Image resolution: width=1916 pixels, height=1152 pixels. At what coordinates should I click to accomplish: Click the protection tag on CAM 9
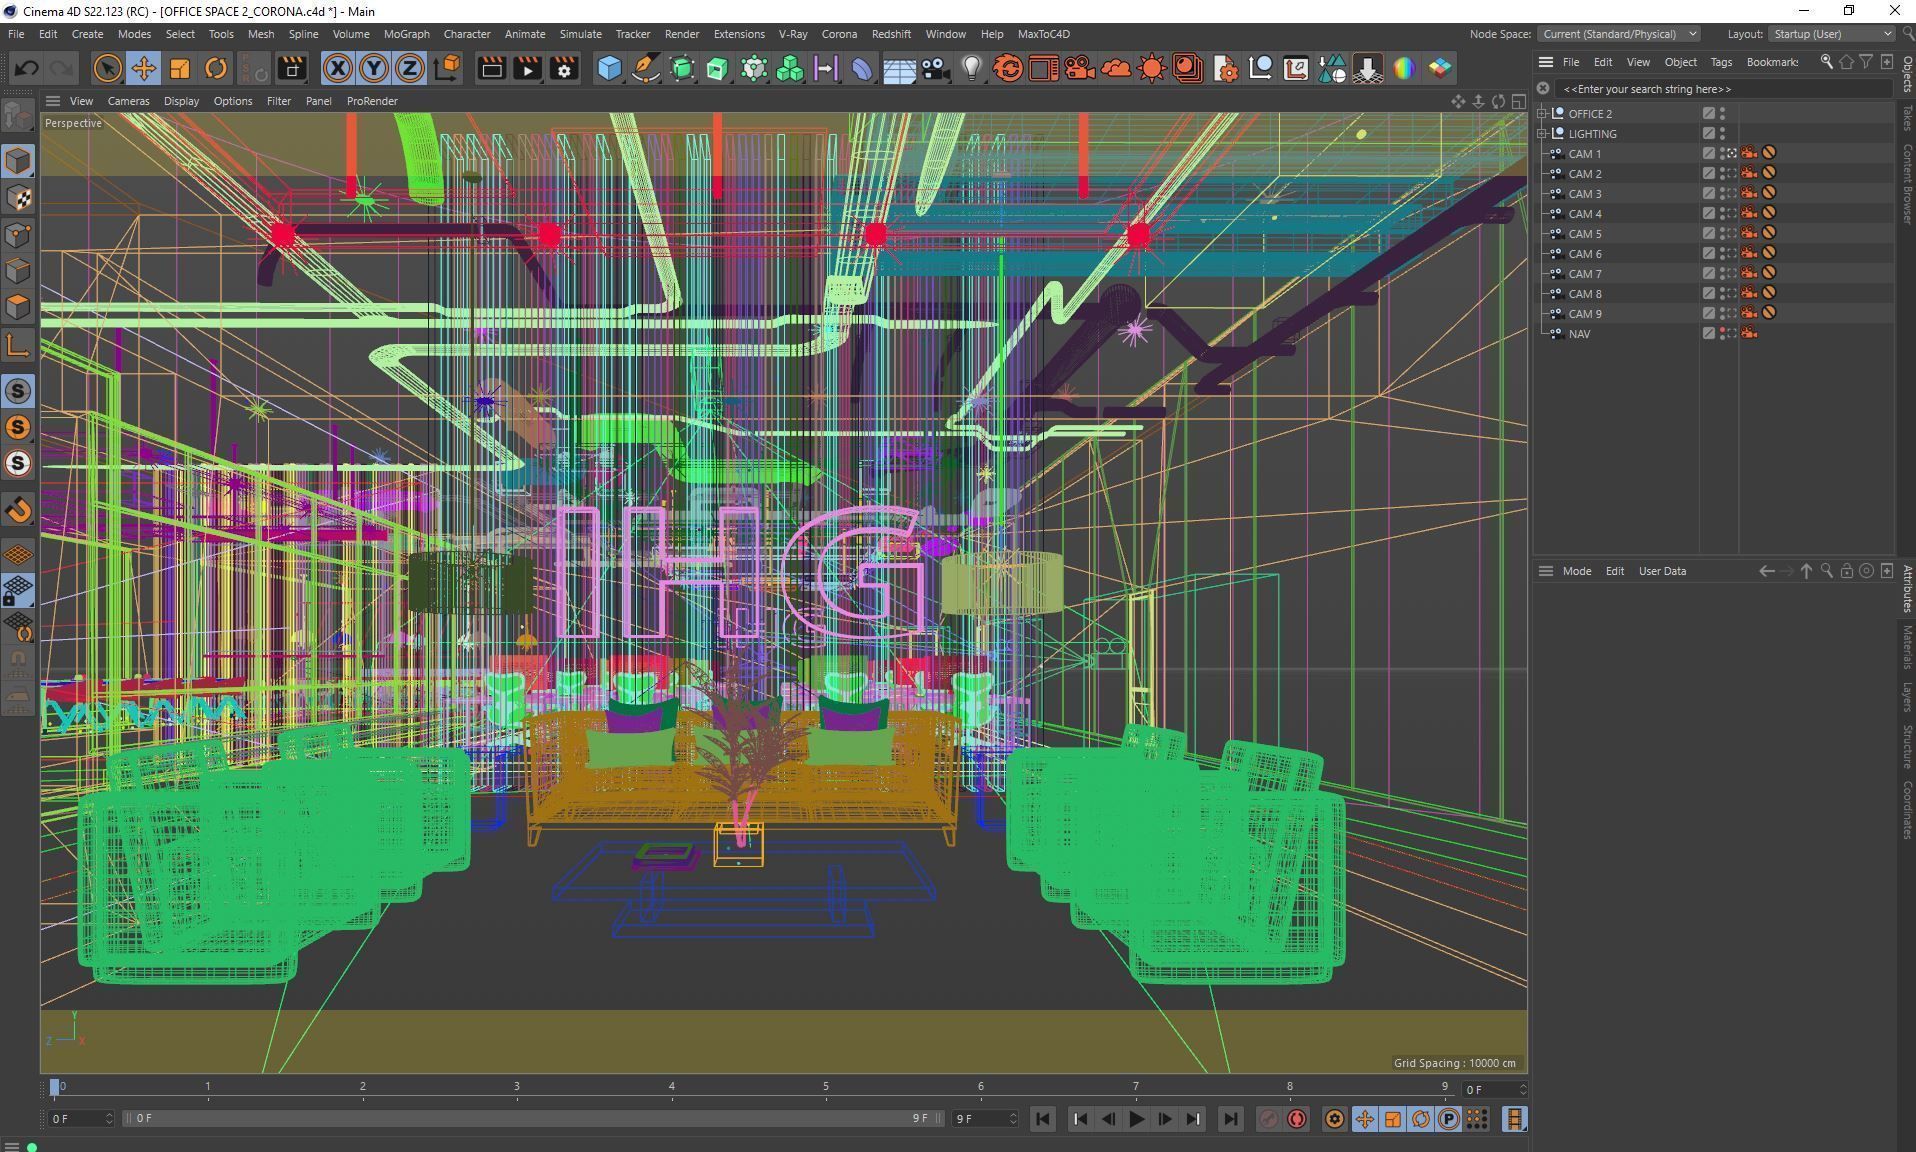[x=1769, y=313]
